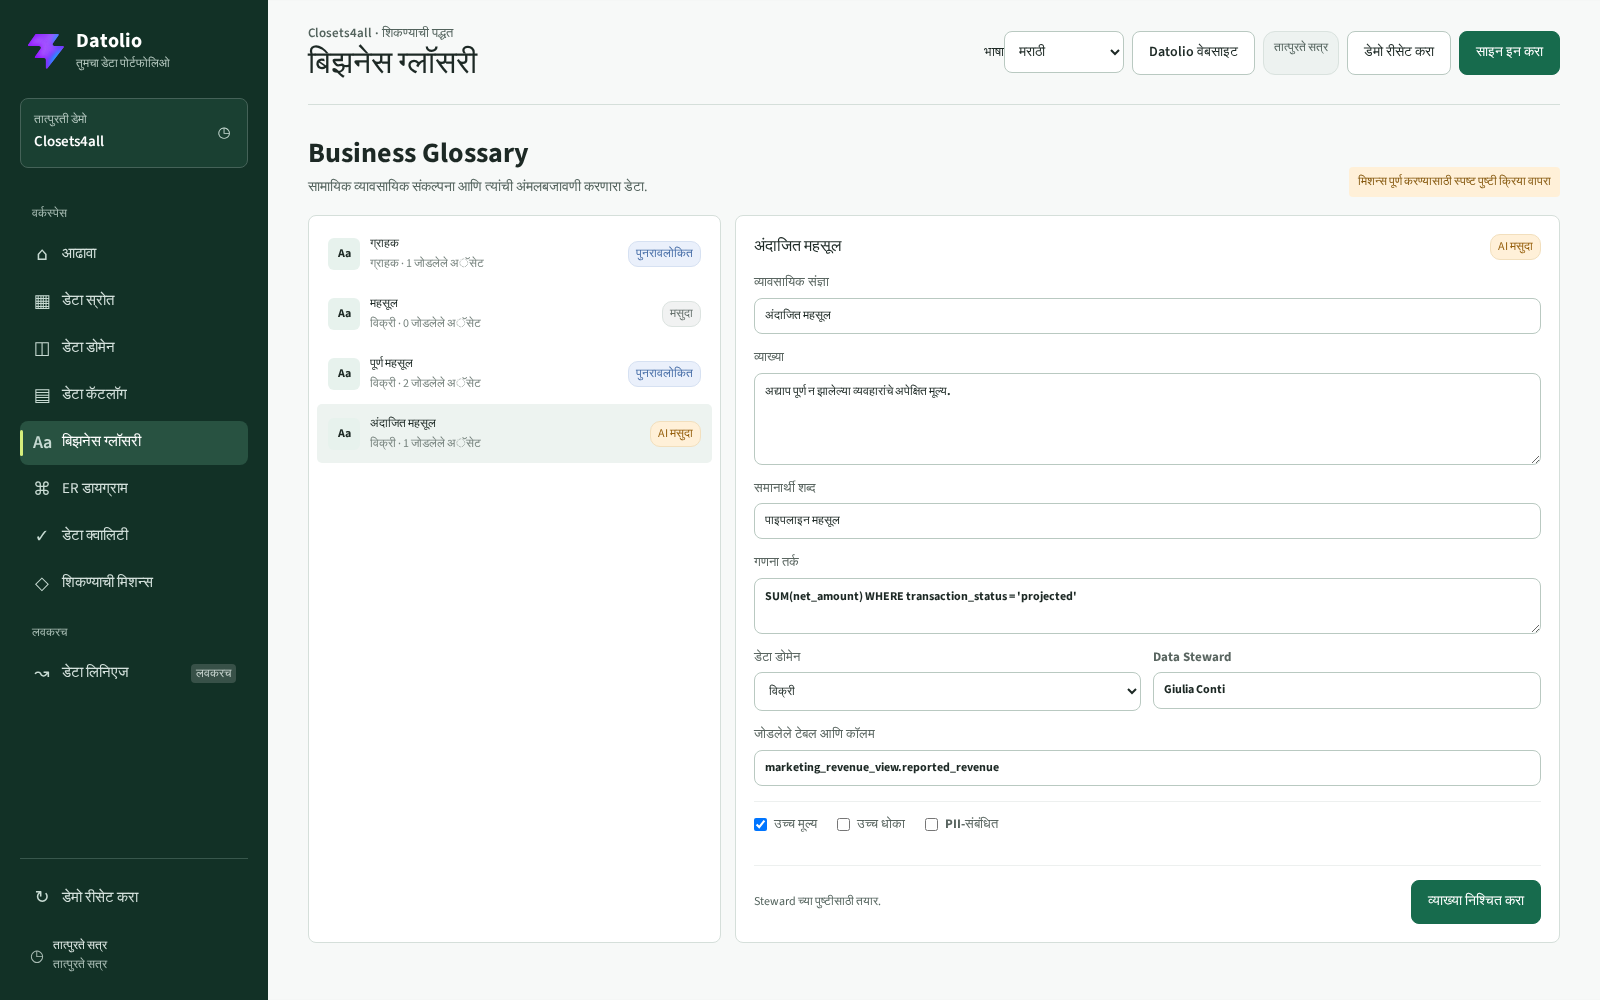Click the समानार्थी शब्द input field
The height and width of the screenshot is (1000, 1600).
pos(1147,521)
